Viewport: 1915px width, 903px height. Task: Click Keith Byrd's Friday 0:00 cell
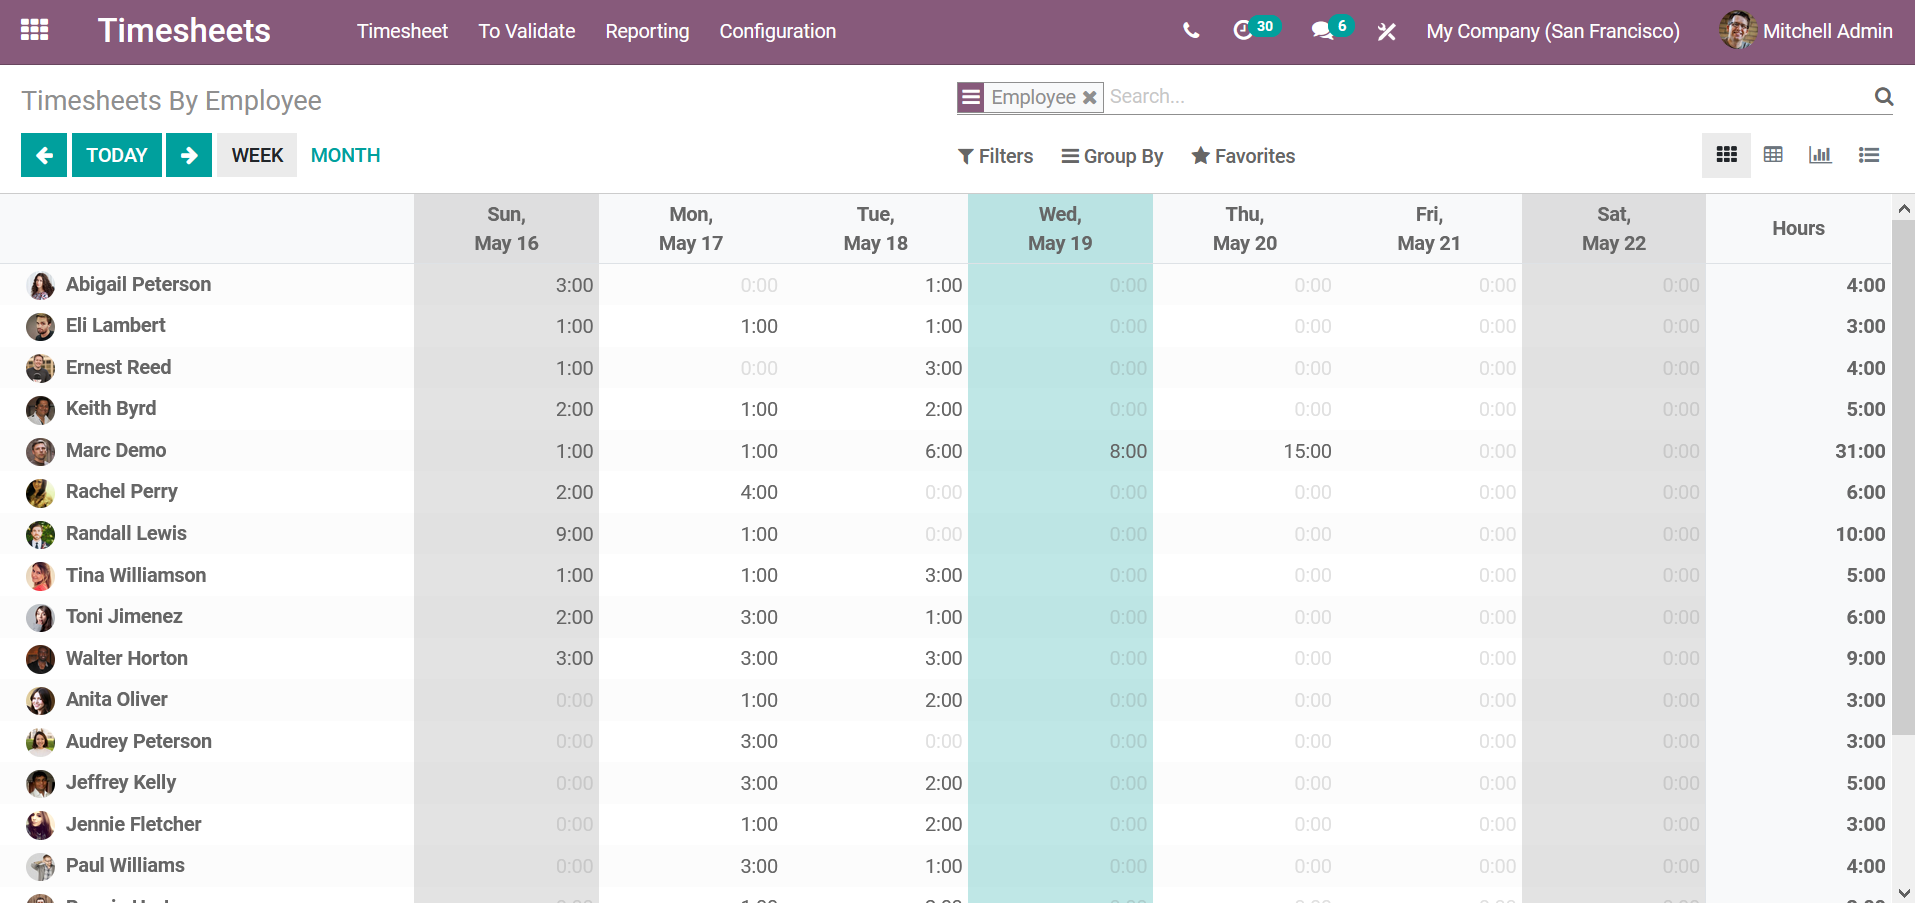[1430, 409]
